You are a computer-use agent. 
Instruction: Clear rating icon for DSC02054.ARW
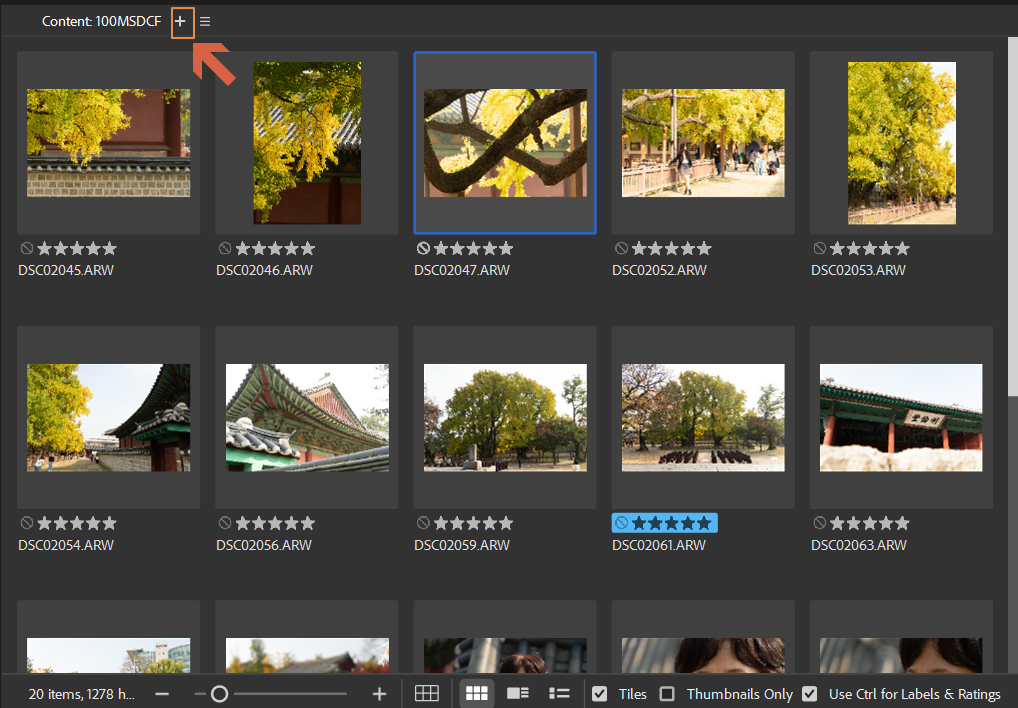pos(27,522)
